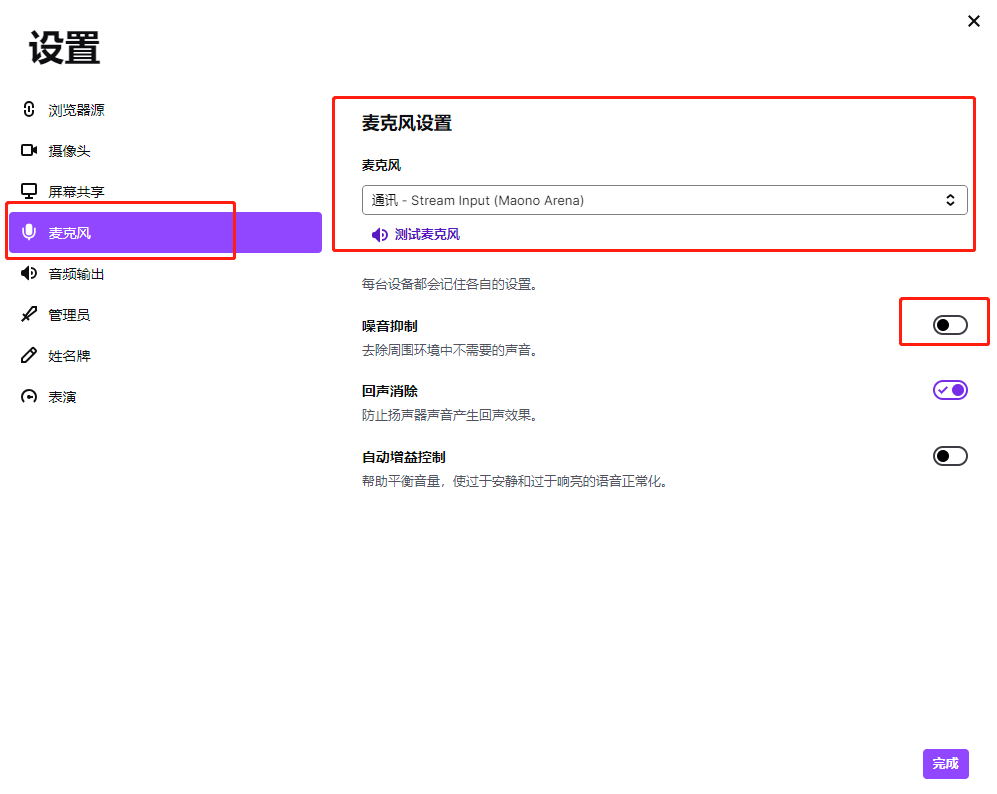Click the speaker icon beside 音频输出
997x794 pixels.
(x=29, y=273)
